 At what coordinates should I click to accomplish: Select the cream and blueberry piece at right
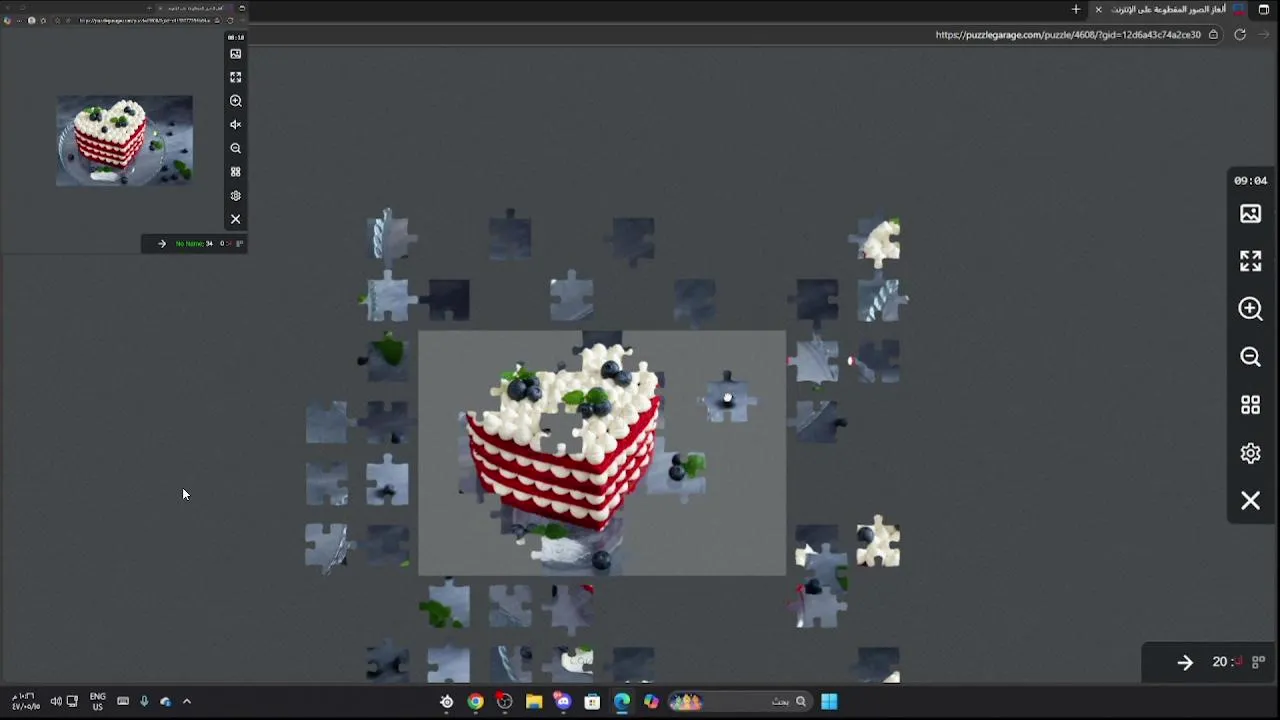[878, 542]
